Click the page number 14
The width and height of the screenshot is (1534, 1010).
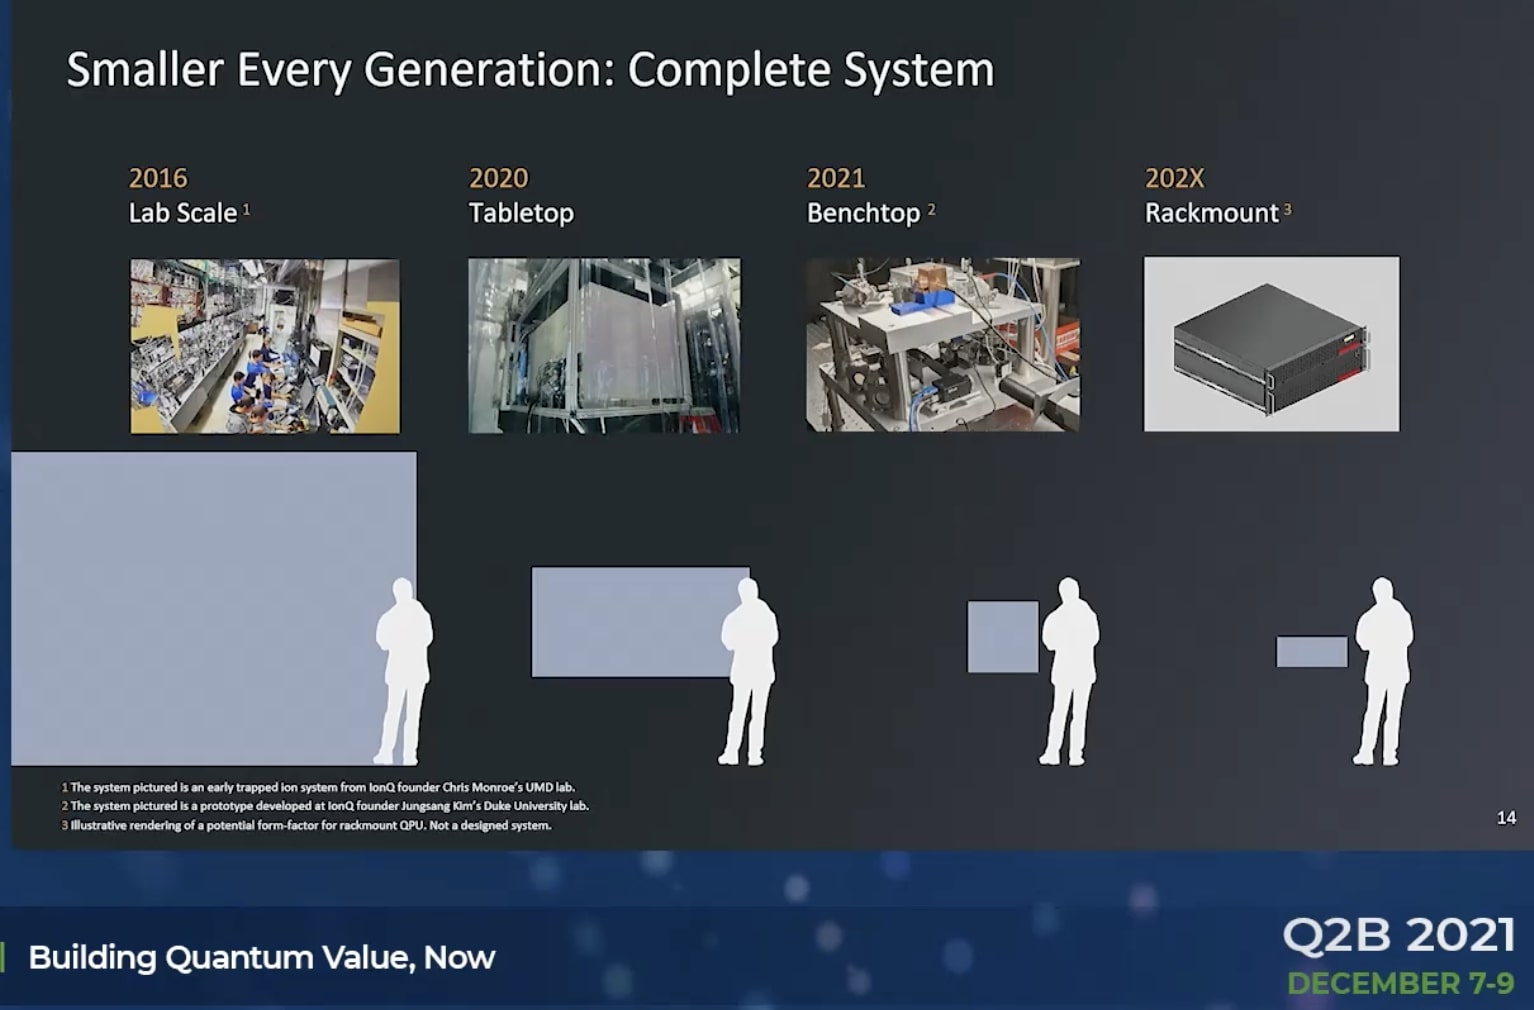(x=1505, y=816)
